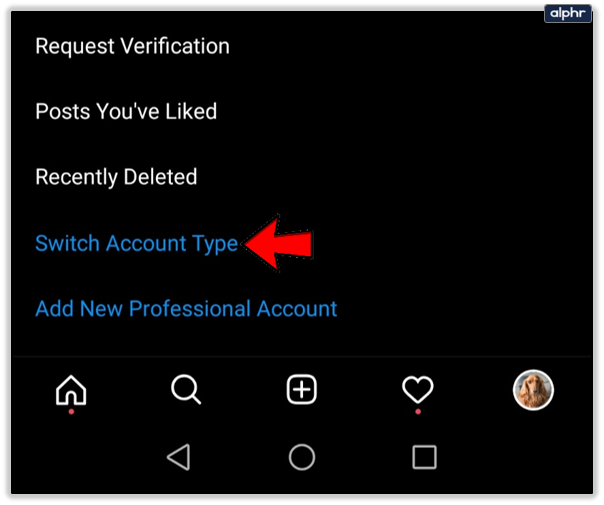Tap the New Post plus icon
604x505 pixels.
(302, 389)
